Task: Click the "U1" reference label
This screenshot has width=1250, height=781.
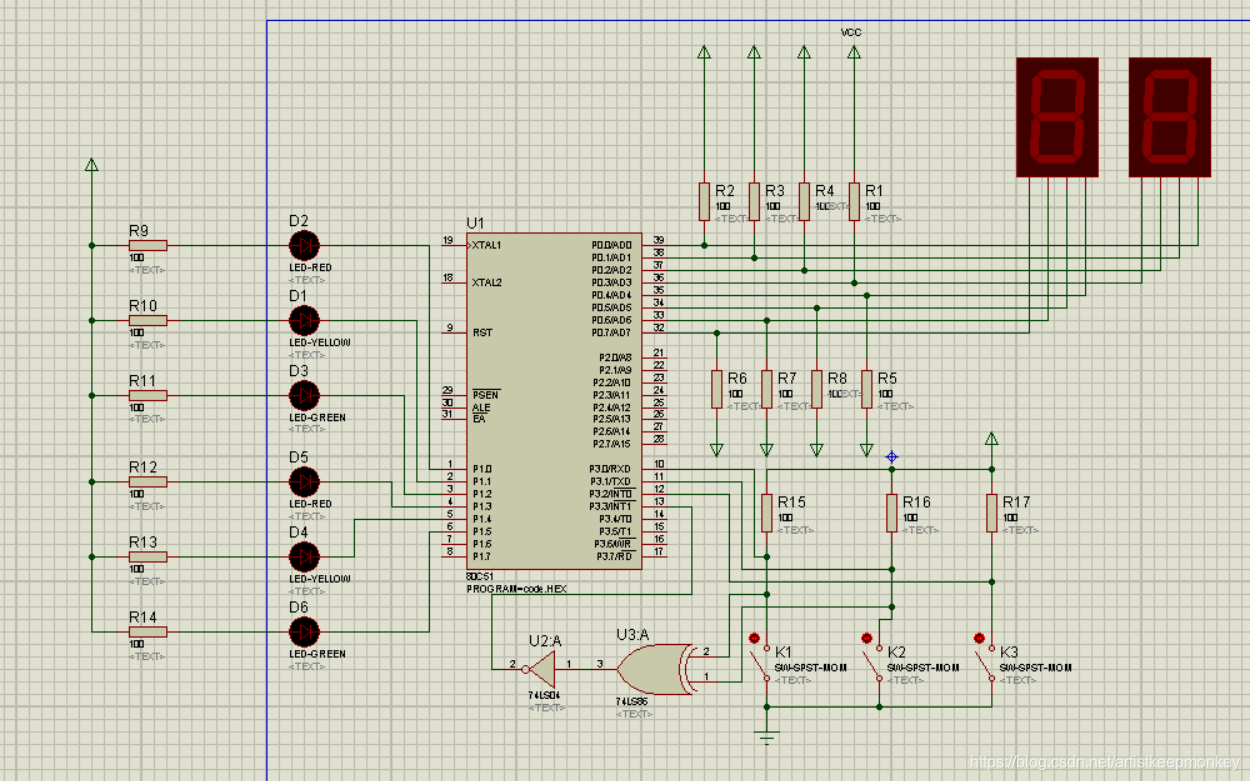Action: click(x=475, y=223)
